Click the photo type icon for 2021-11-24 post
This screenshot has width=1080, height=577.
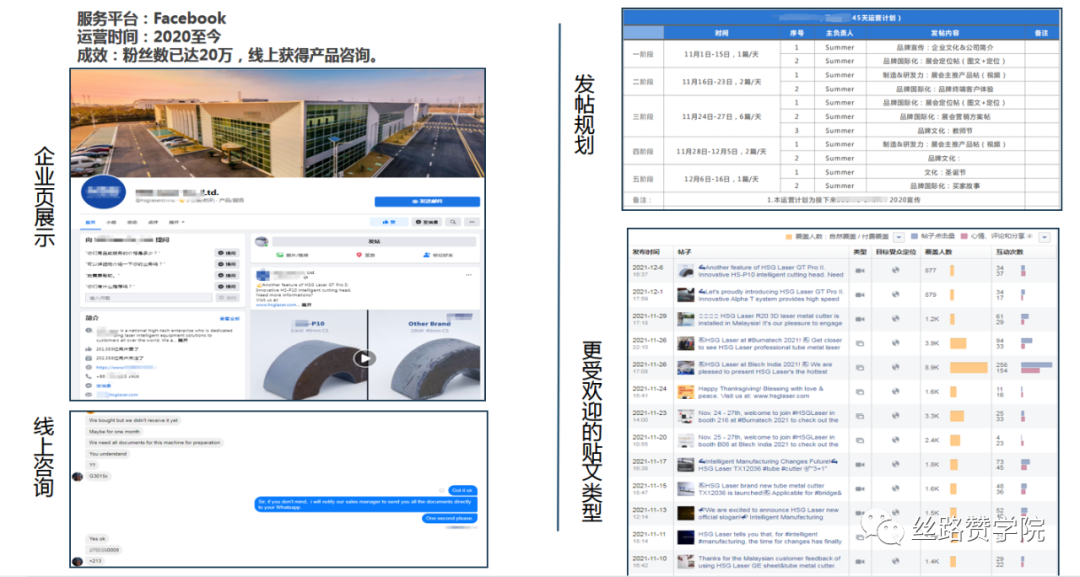point(860,392)
